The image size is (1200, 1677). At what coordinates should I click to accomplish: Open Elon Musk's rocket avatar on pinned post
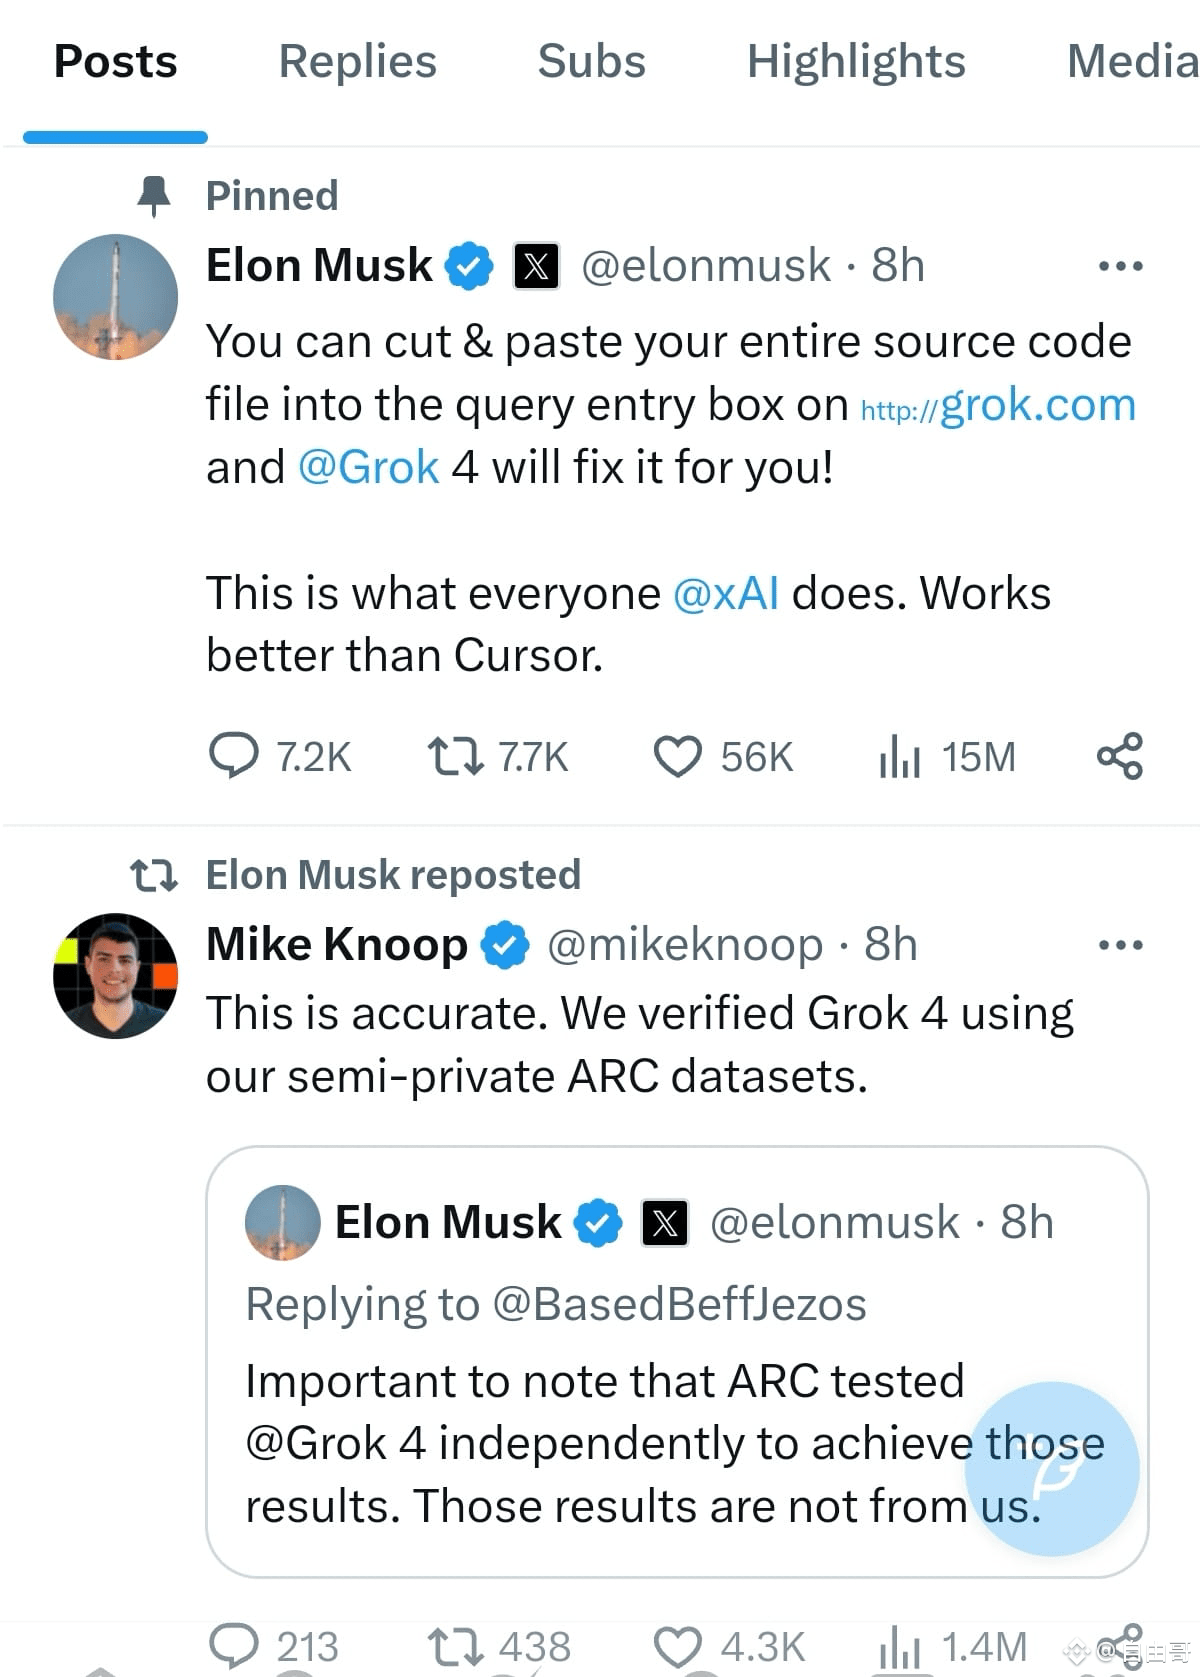[x=115, y=297]
